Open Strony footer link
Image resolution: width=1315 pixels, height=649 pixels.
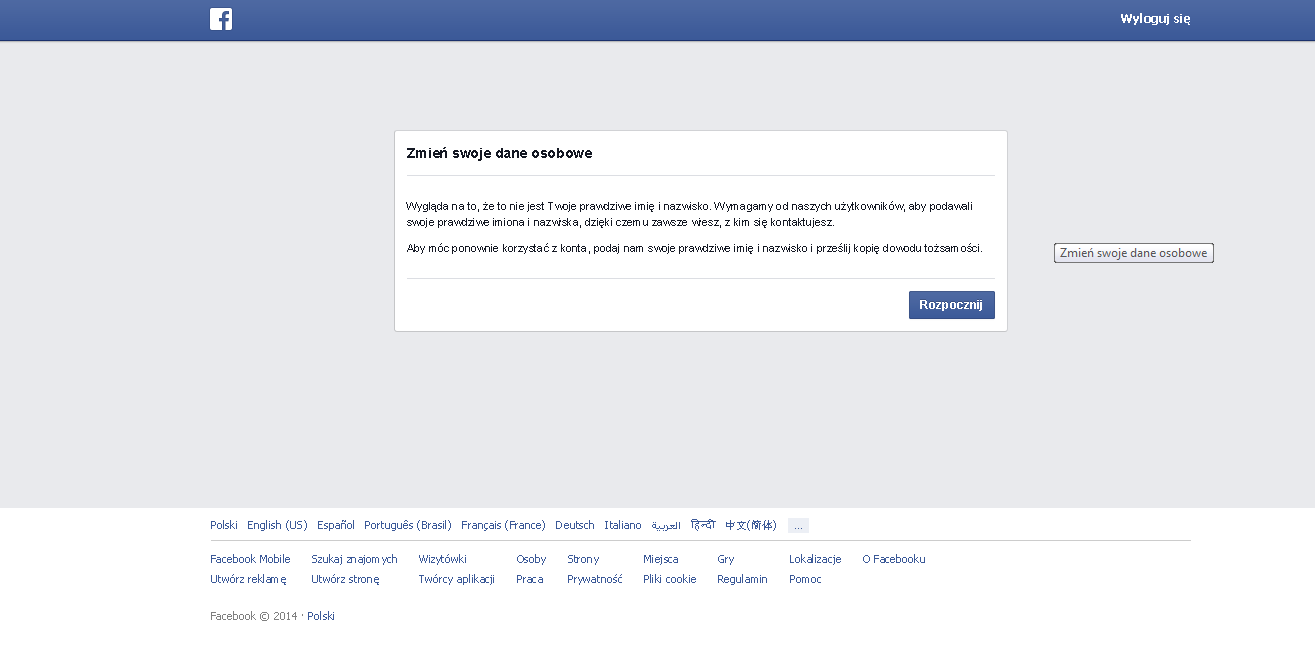pos(583,559)
